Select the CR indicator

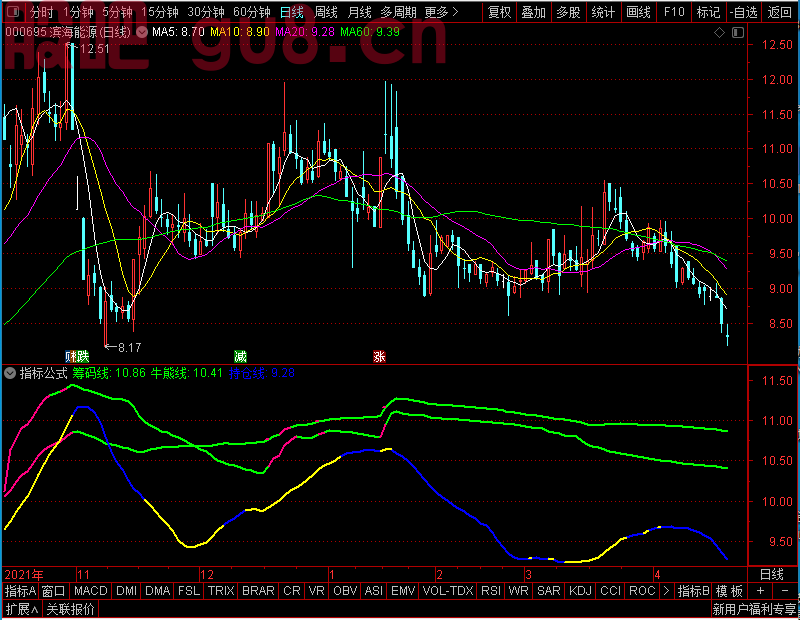coord(292,591)
